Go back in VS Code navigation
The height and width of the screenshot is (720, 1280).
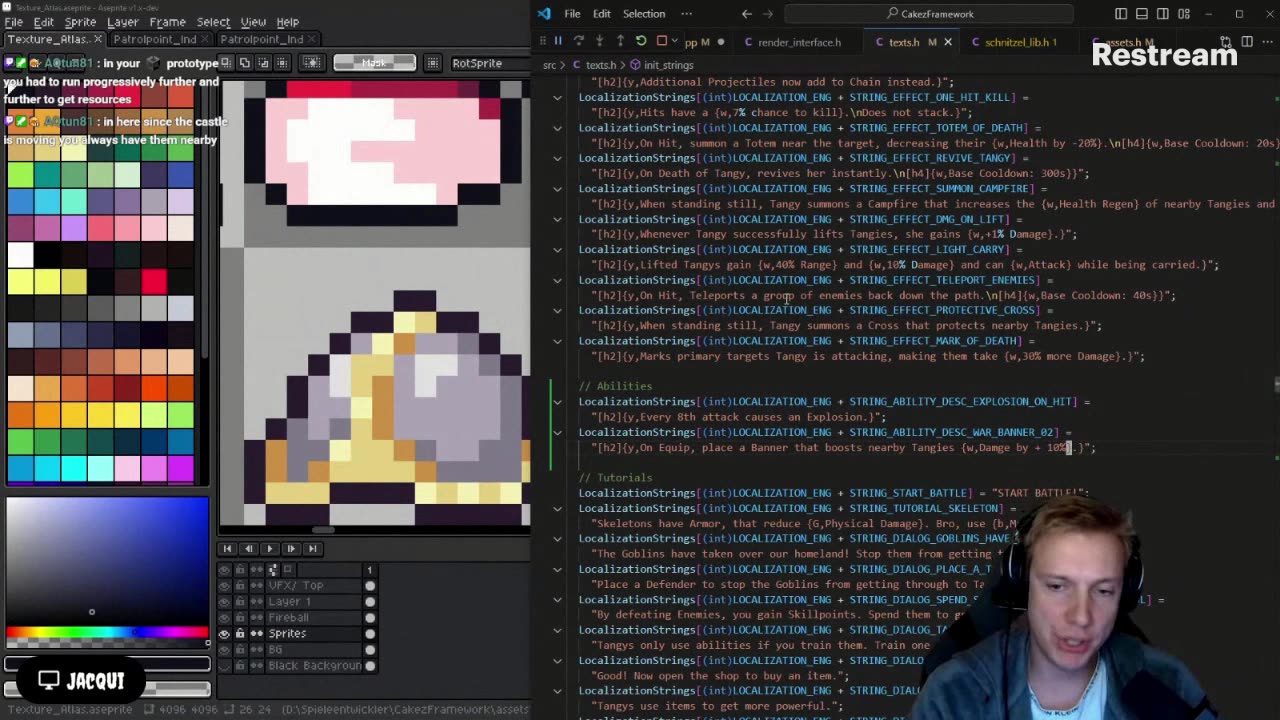[x=747, y=14]
